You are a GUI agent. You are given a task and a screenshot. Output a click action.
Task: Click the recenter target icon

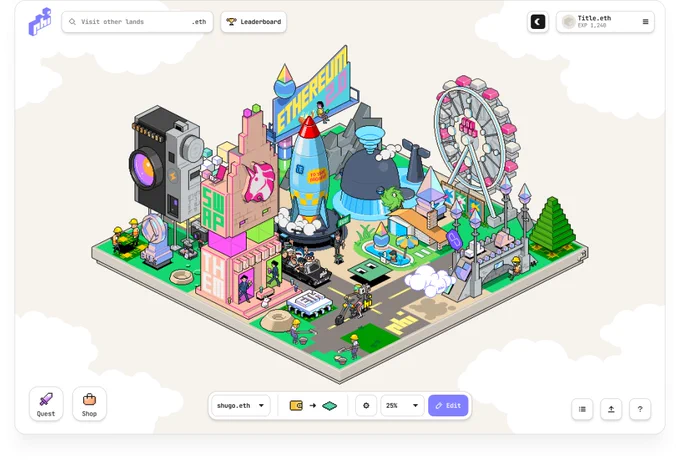click(x=366, y=406)
